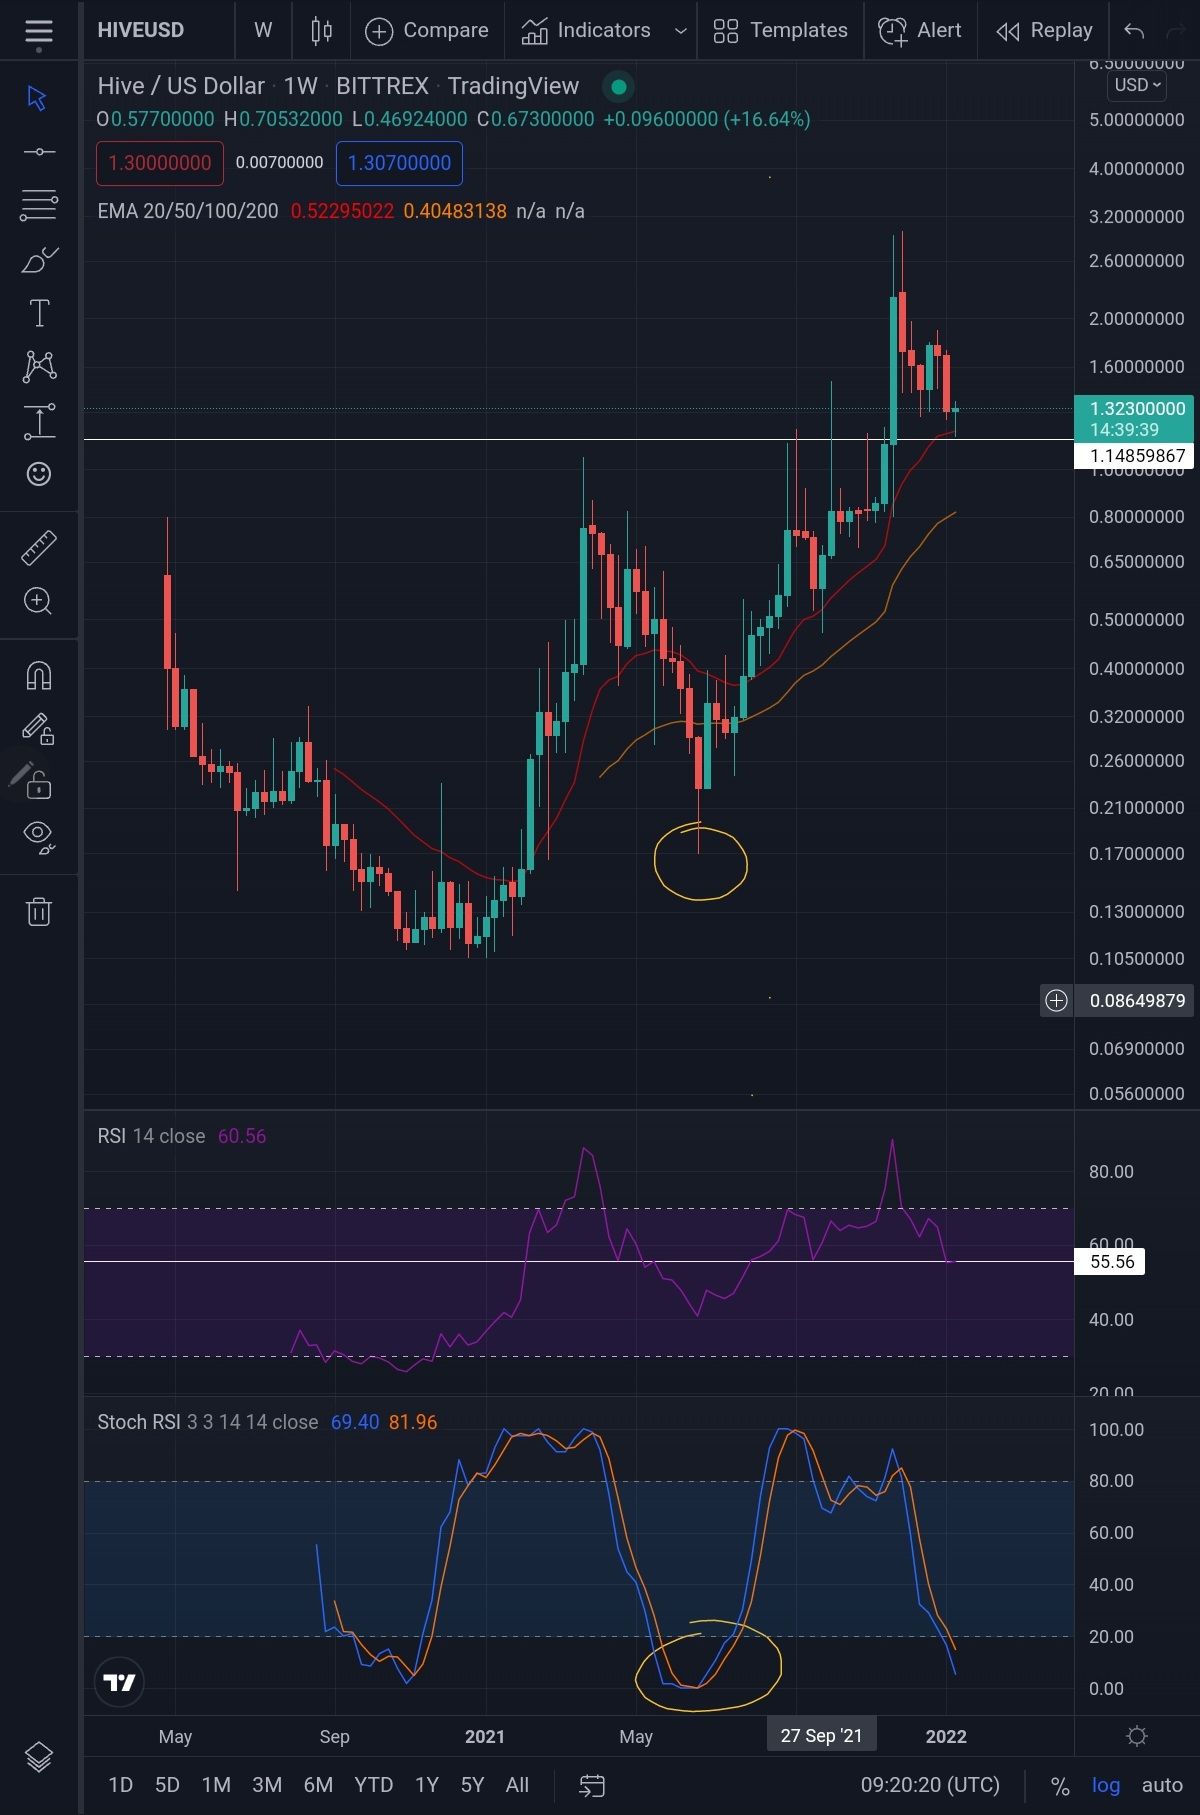The height and width of the screenshot is (1815, 1200).
Task: Hide all drawings with eye icon
Action: (38, 836)
